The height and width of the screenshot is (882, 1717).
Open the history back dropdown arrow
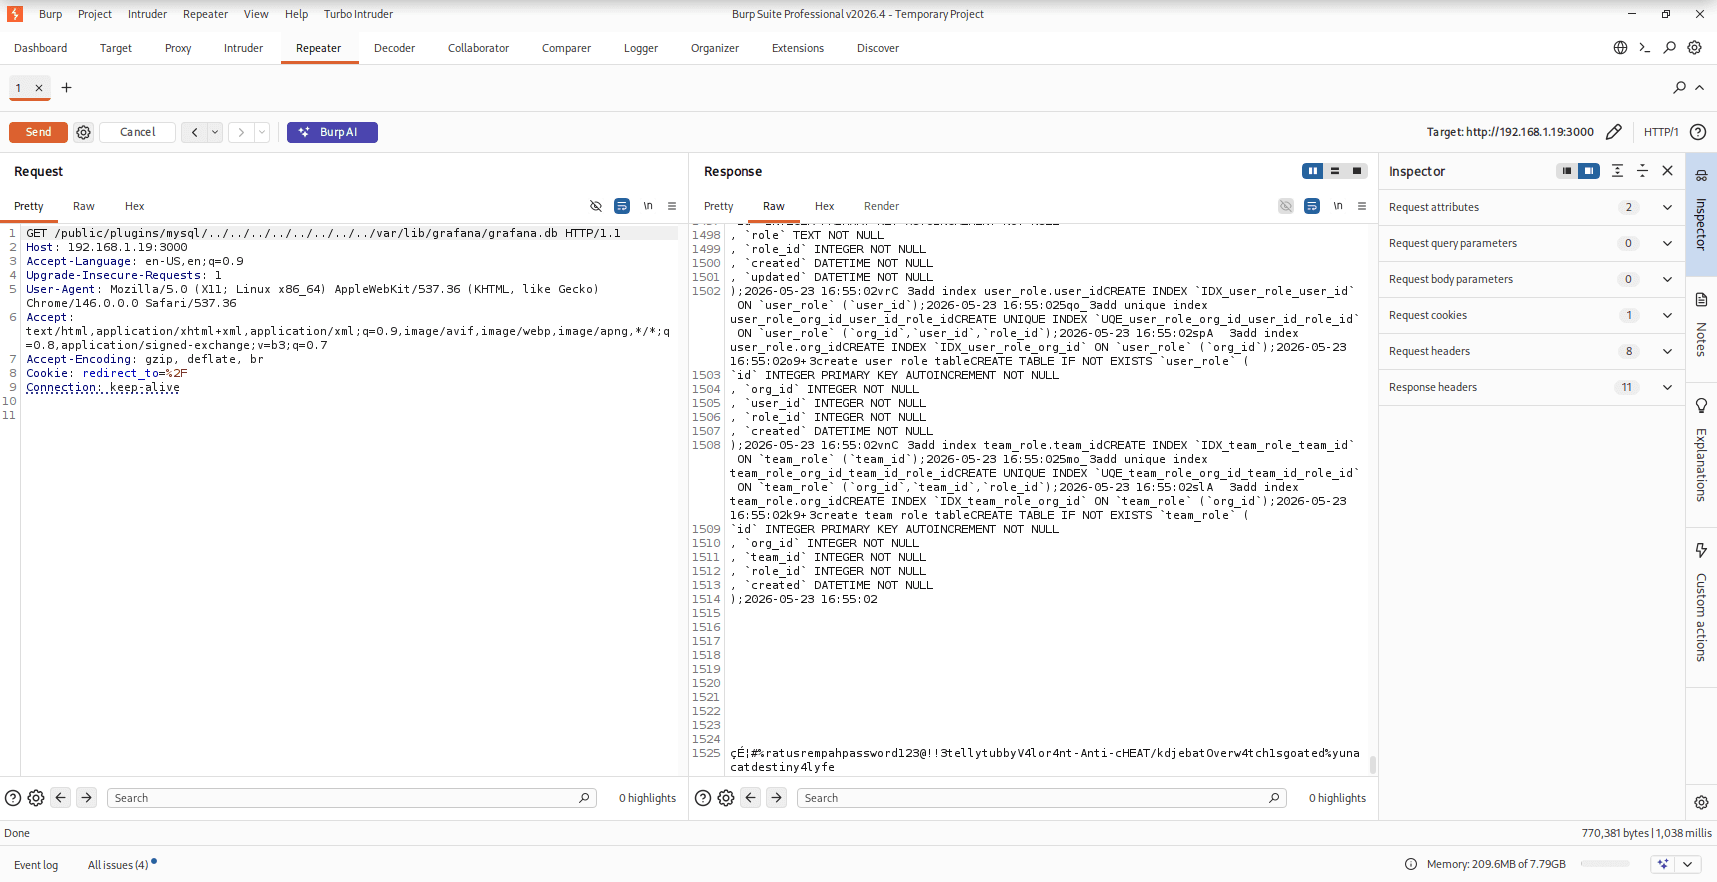point(215,132)
